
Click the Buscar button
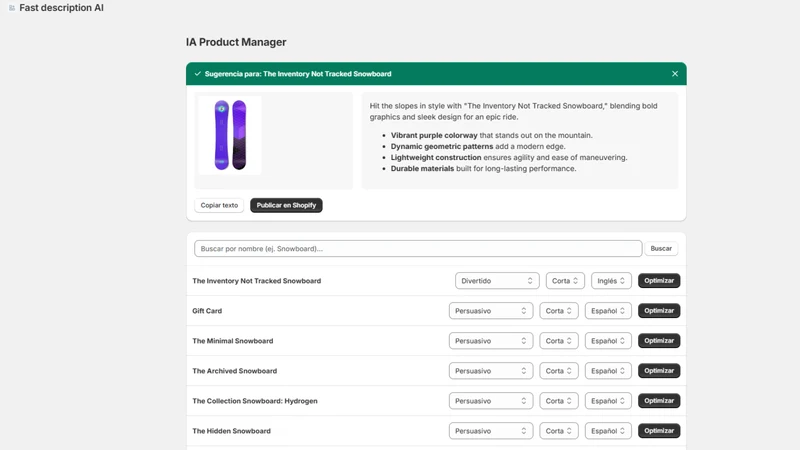click(x=661, y=248)
